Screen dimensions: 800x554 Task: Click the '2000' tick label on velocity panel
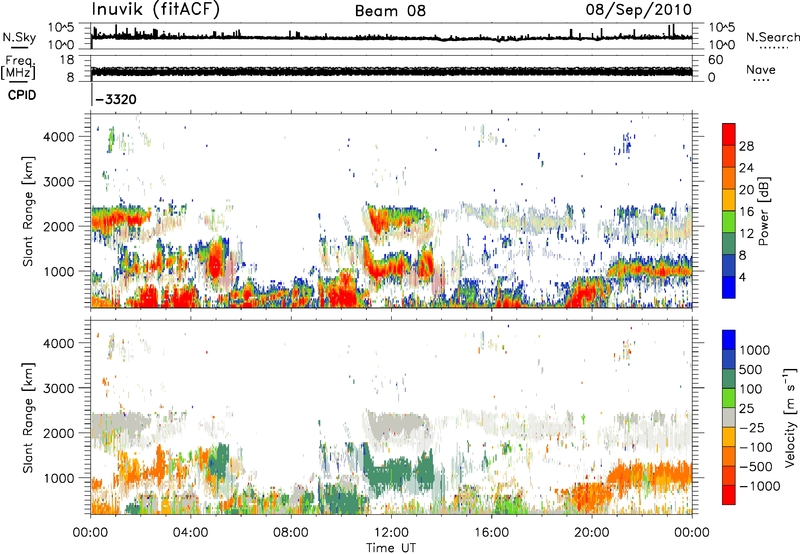[58, 433]
